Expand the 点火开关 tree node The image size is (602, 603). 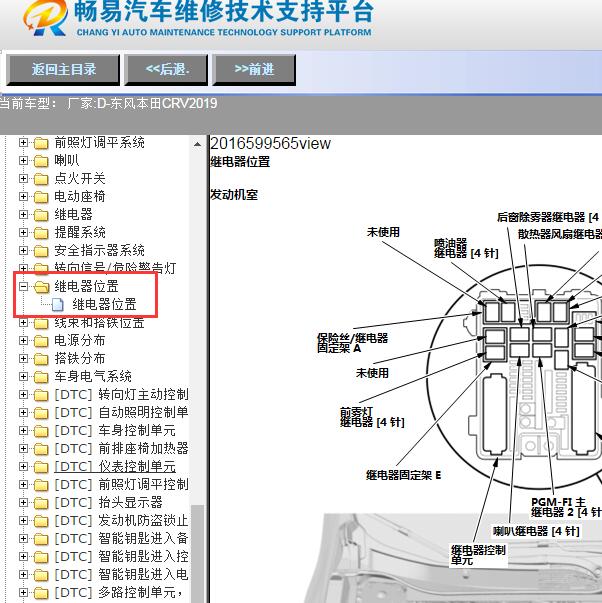(x=23, y=178)
